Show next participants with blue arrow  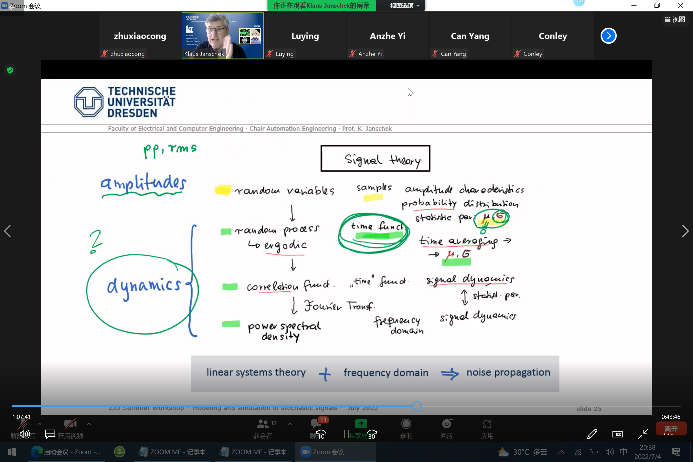tap(608, 36)
